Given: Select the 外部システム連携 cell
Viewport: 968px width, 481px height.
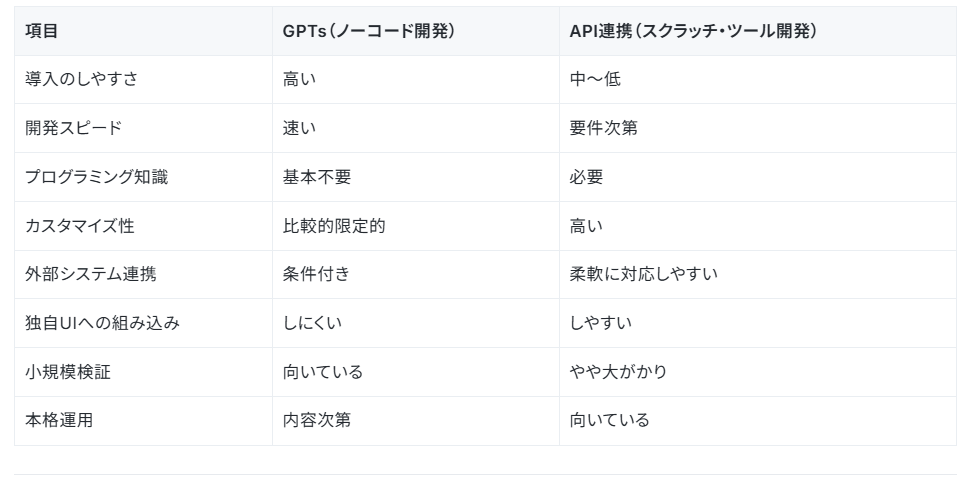Looking at the screenshot, I should click(143, 274).
